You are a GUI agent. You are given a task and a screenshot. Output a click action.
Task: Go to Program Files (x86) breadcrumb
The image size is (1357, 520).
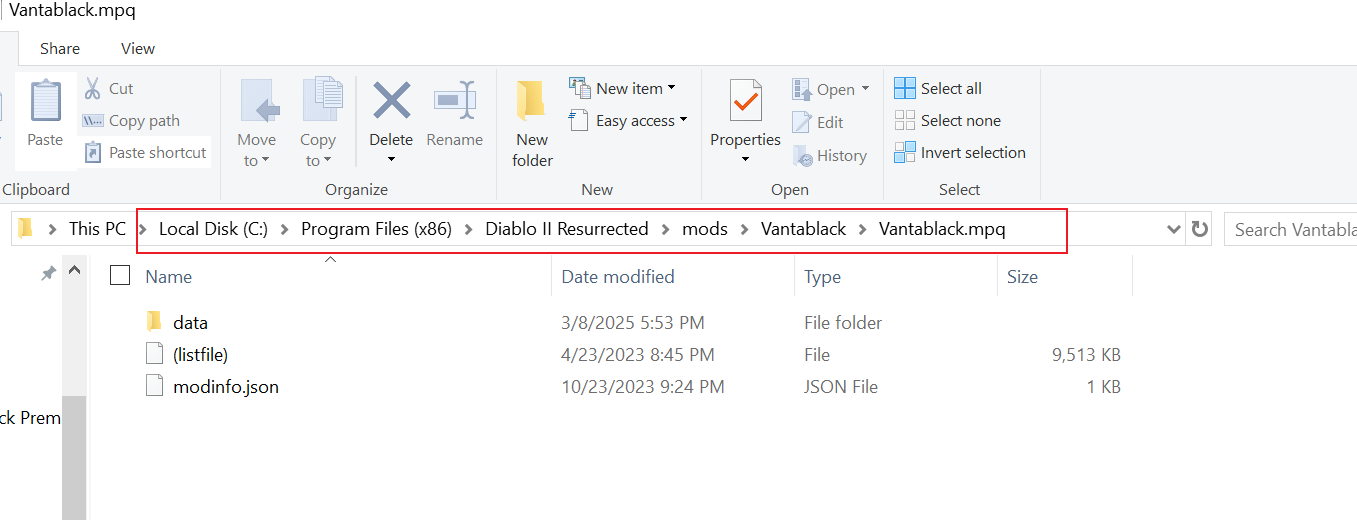pos(376,229)
